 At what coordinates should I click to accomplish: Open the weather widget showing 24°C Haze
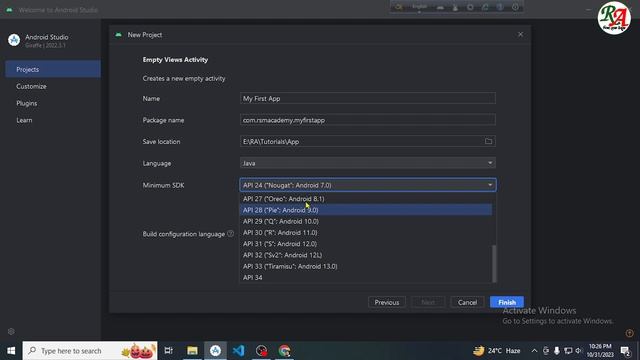(497, 351)
